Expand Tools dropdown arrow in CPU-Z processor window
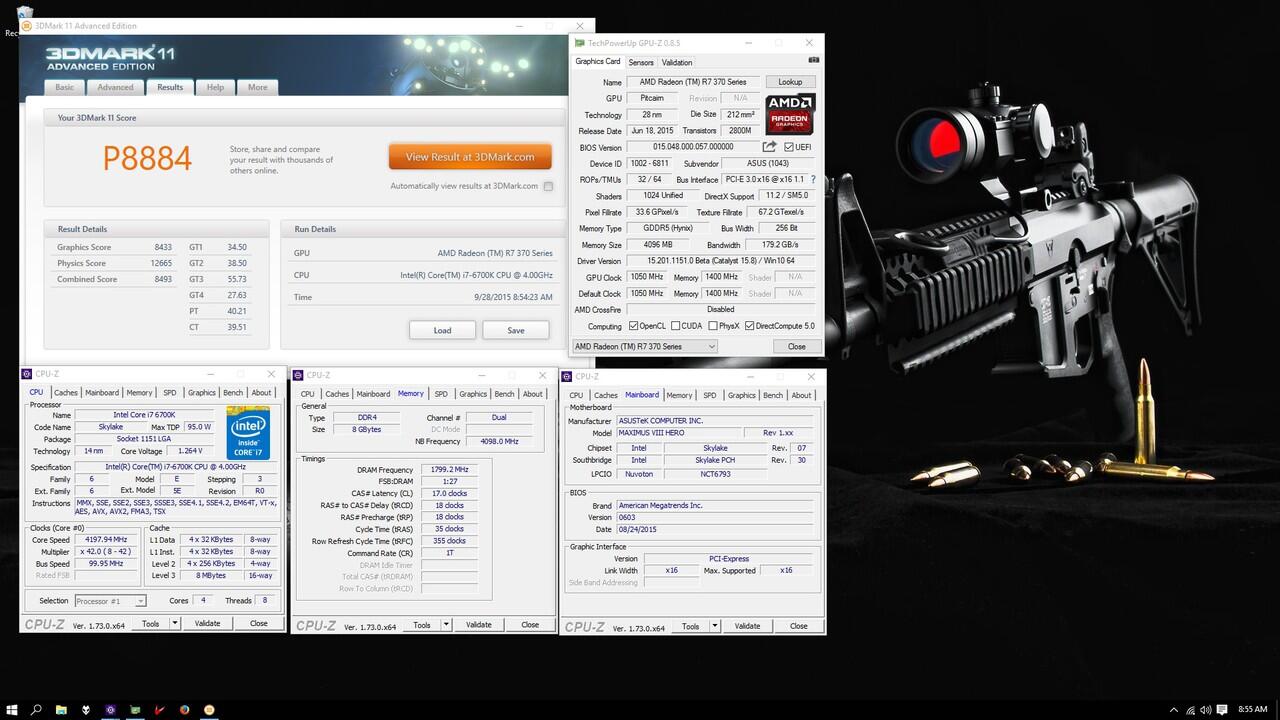 pyautogui.click(x=174, y=623)
